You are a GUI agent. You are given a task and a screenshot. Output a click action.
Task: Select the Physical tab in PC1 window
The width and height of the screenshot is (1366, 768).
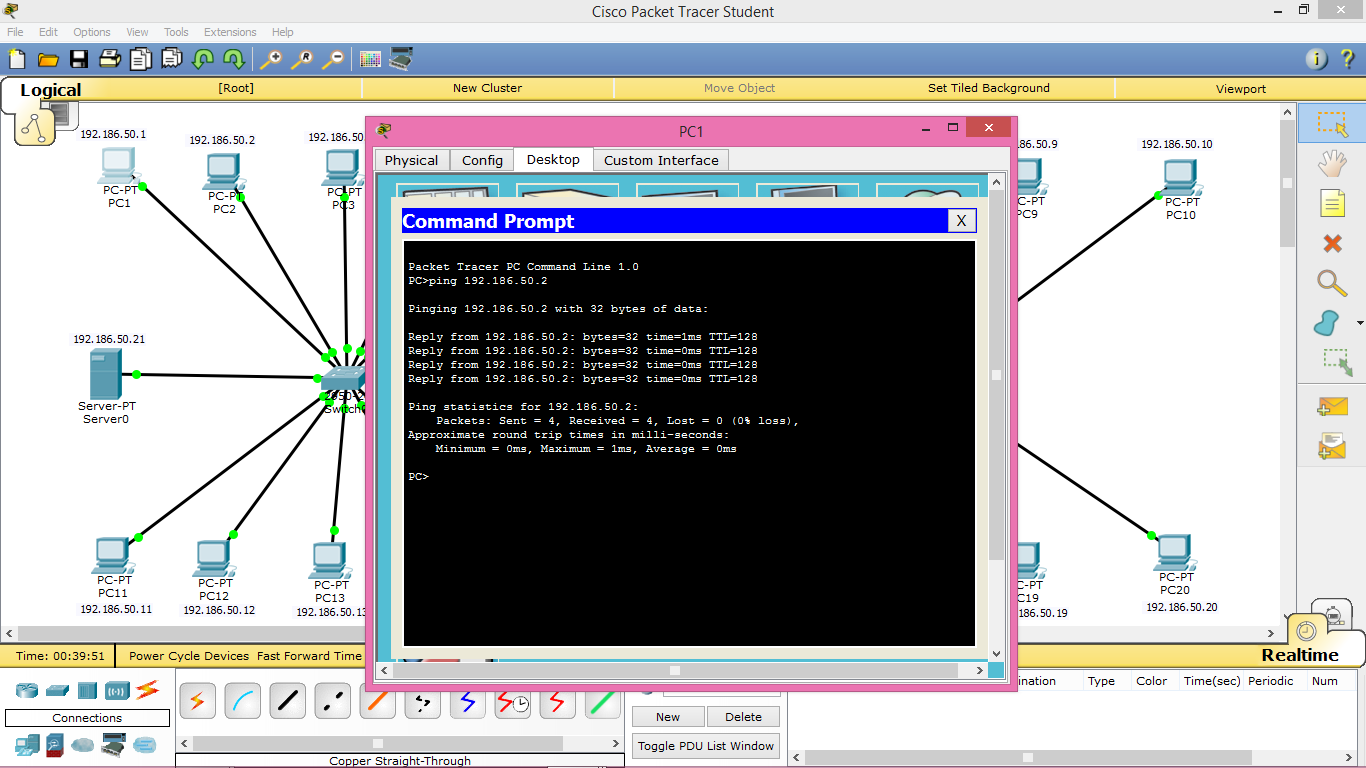pyautogui.click(x=411, y=160)
